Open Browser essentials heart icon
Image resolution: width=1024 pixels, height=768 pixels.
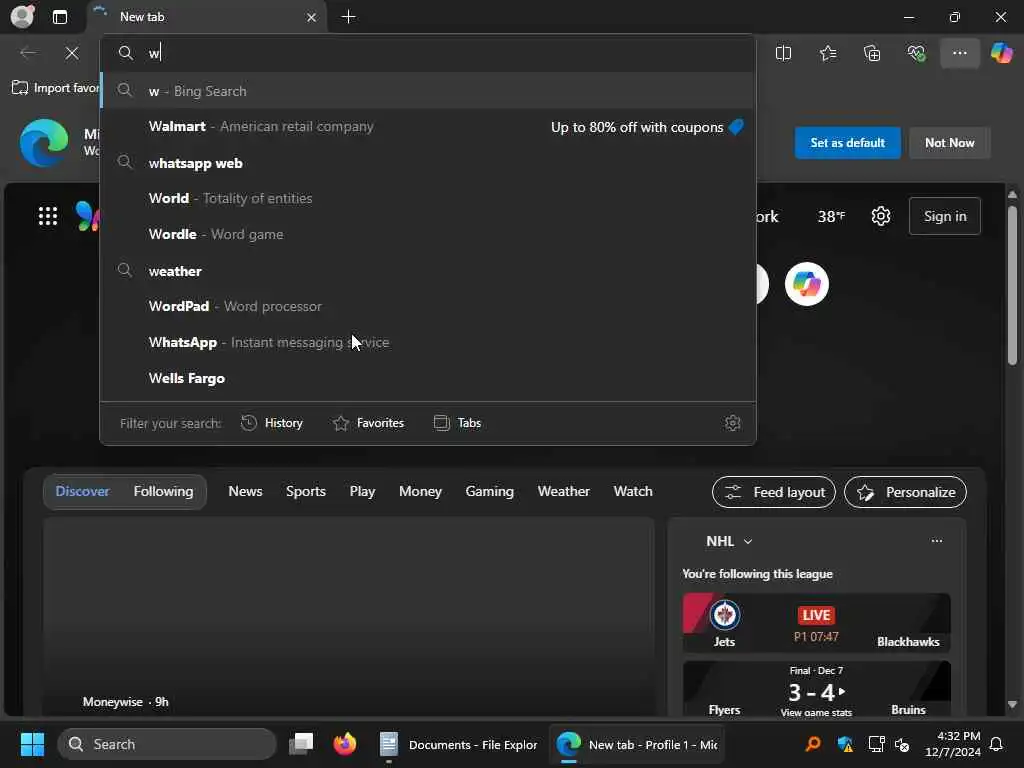tap(916, 53)
